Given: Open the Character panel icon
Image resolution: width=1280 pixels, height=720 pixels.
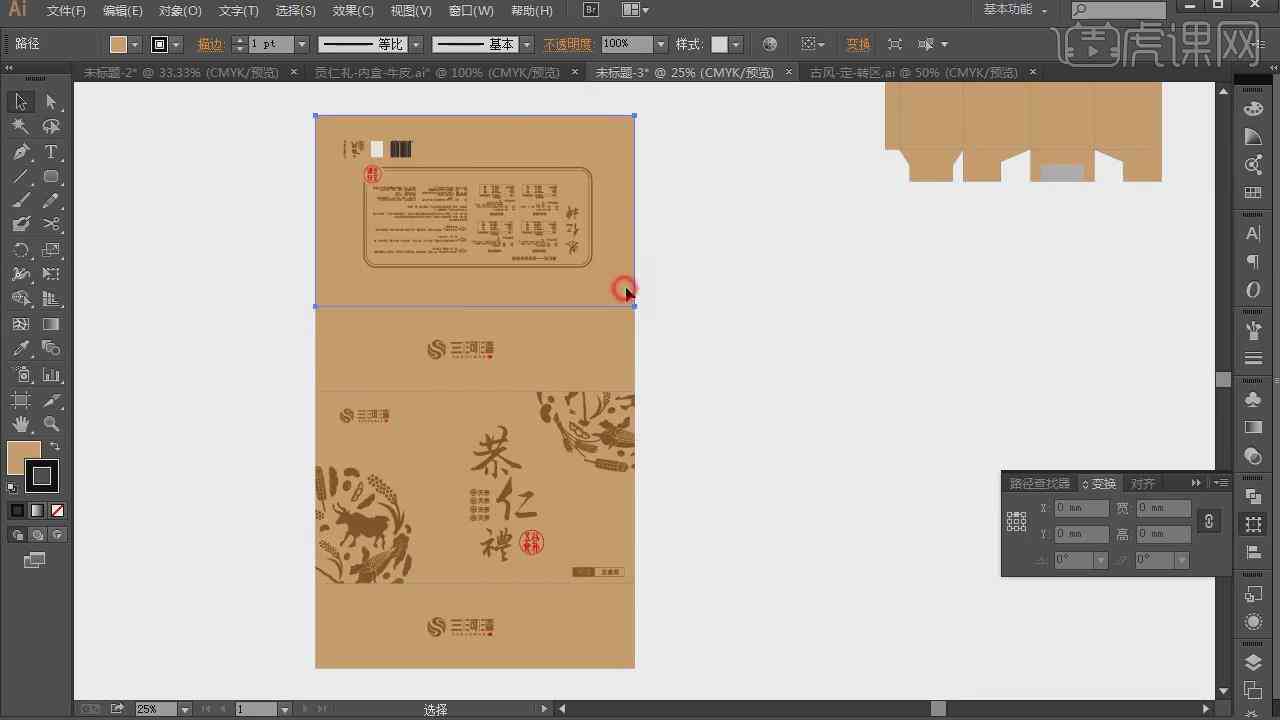Looking at the screenshot, I should coord(1253,234).
